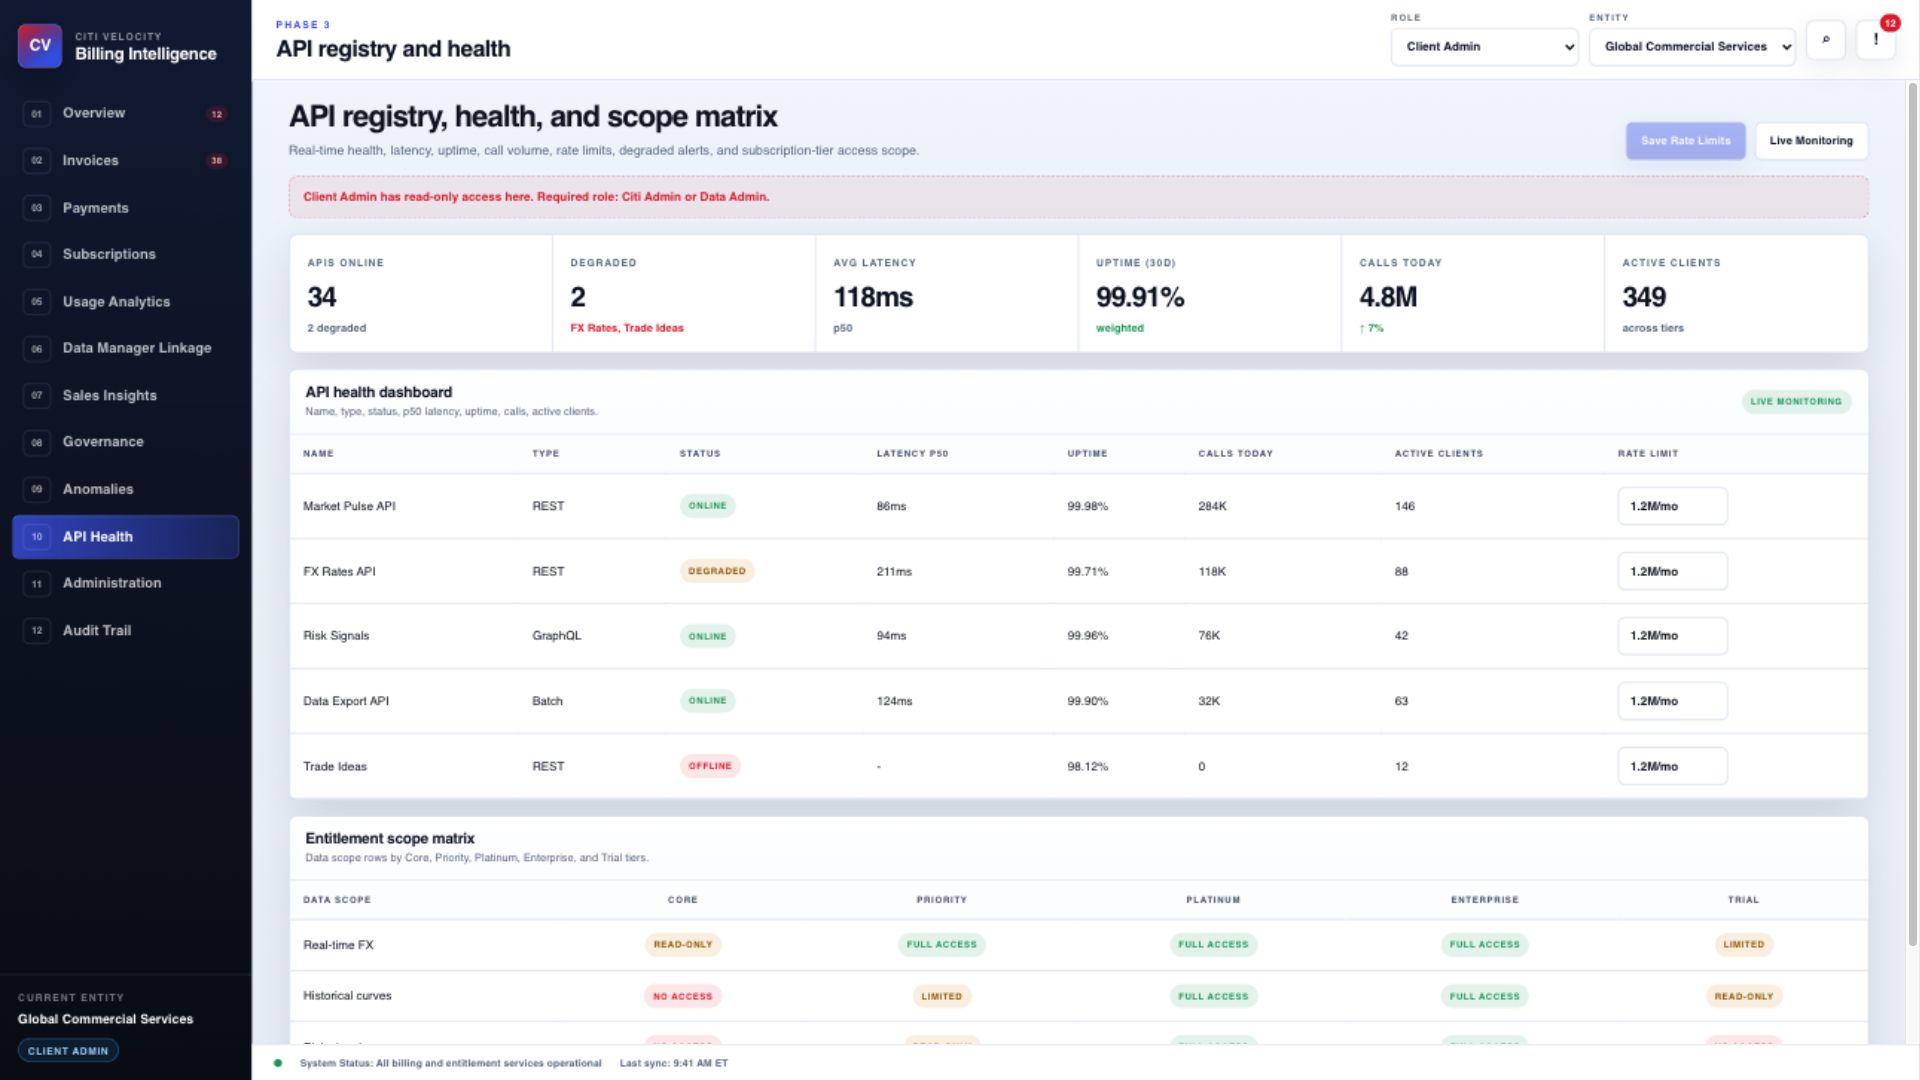
Task: Select the active API Health item
Action: (x=125, y=537)
